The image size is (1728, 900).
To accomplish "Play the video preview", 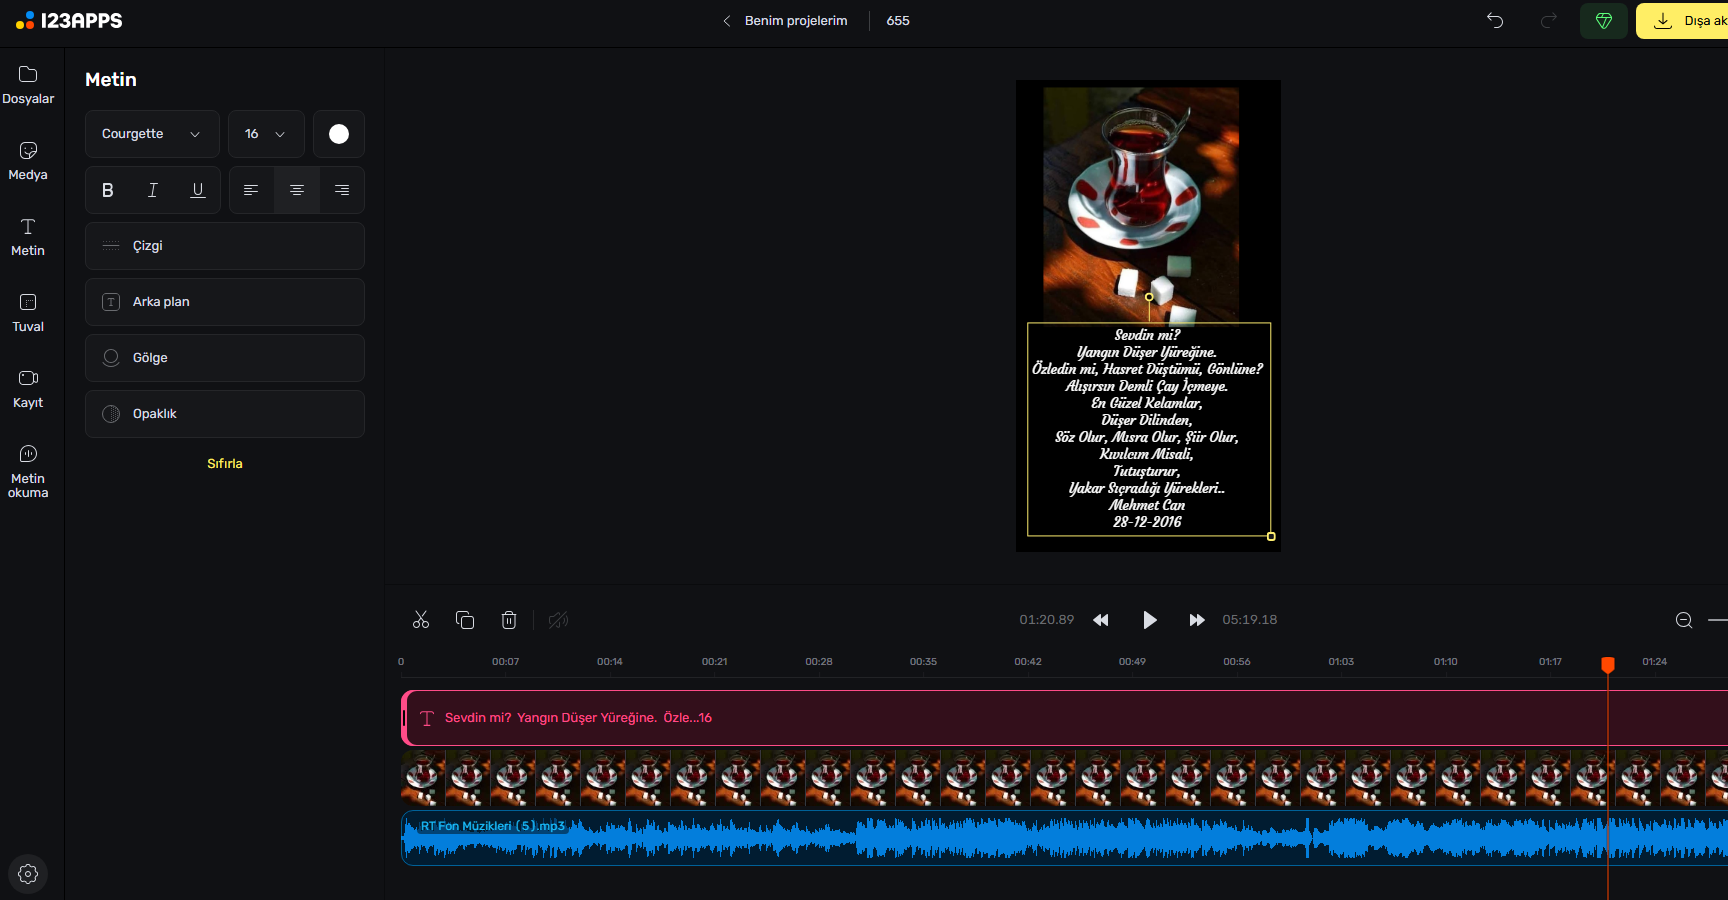I will pyautogui.click(x=1149, y=620).
